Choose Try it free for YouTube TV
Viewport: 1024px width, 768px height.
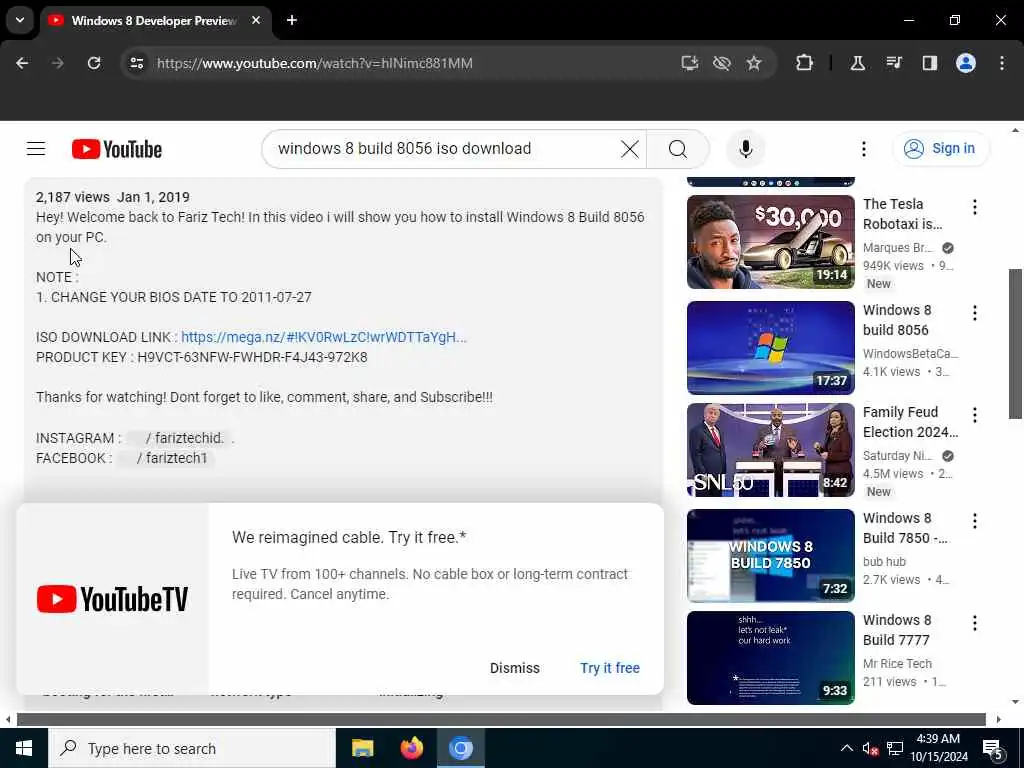(x=610, y=668)
